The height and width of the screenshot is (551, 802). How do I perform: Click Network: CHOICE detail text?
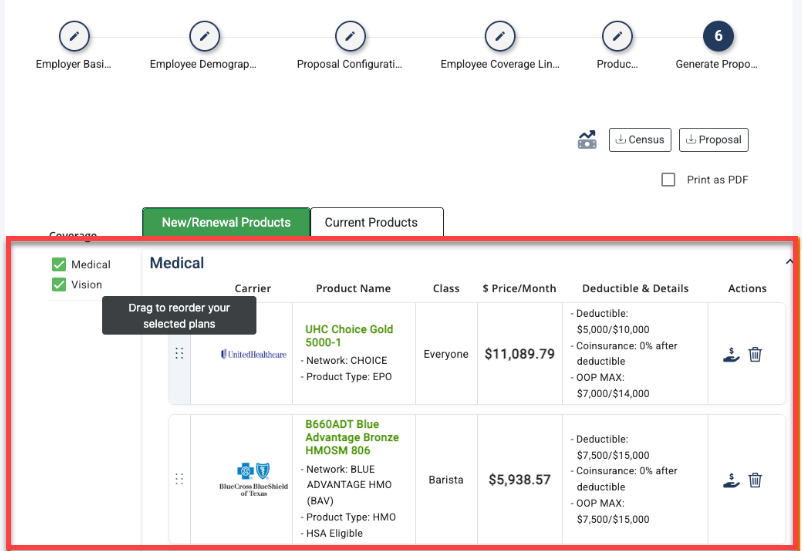click(346, 361)
